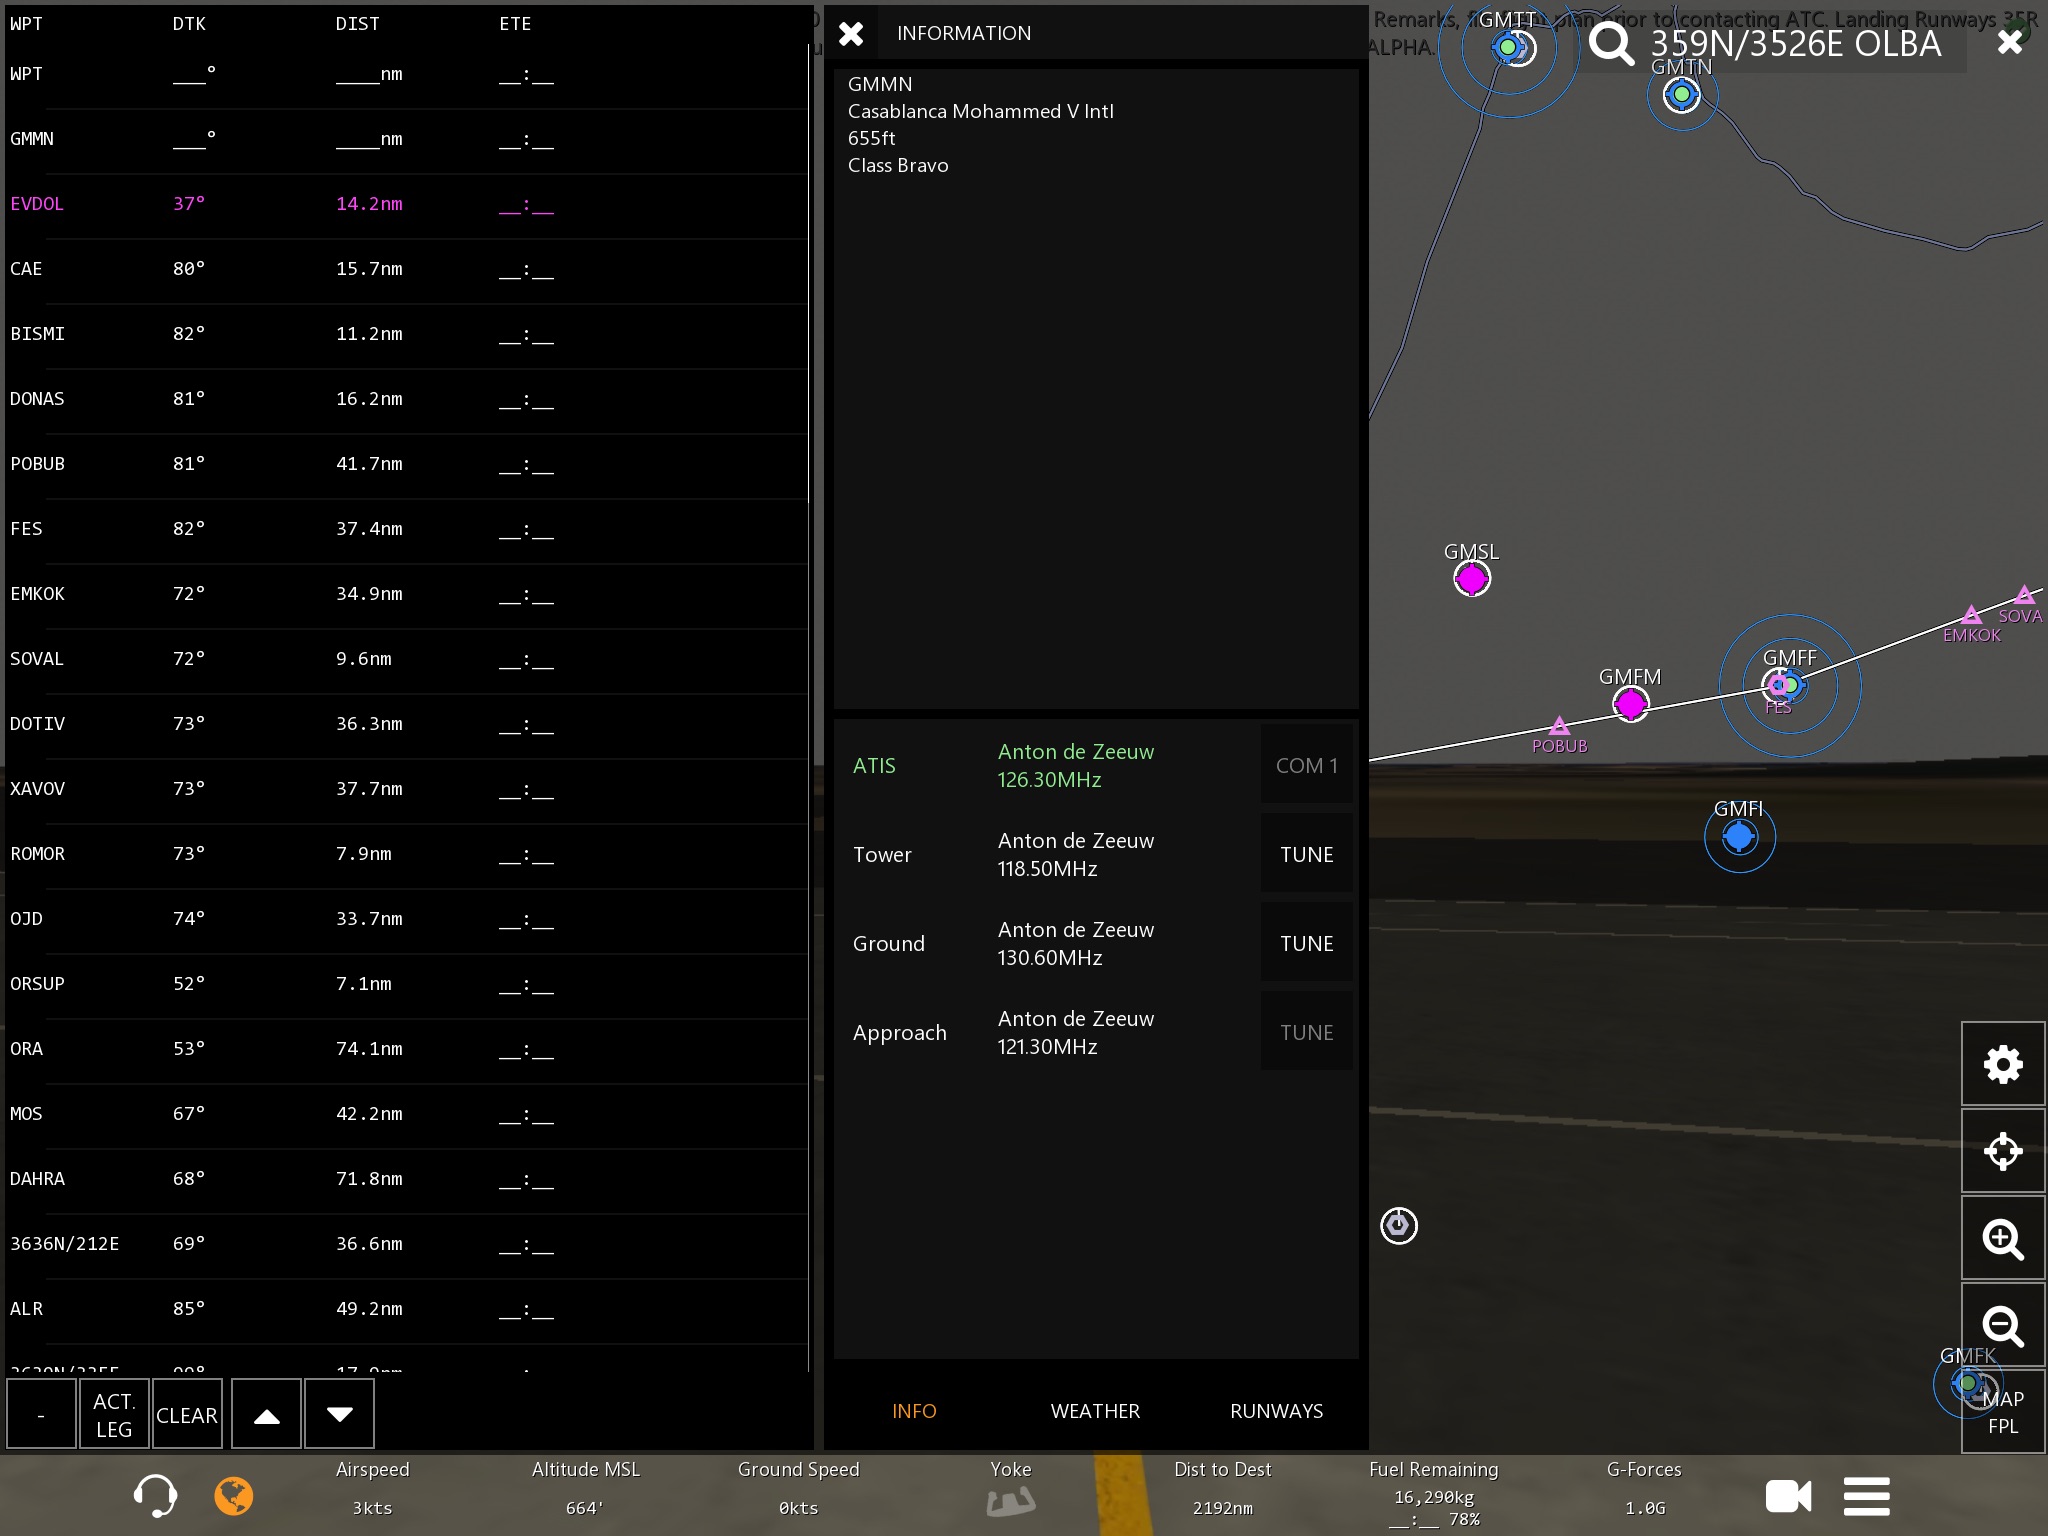2048x1536 pixels.
Task: Toggle MAP FPL view button
Action: [2002, 1412]
